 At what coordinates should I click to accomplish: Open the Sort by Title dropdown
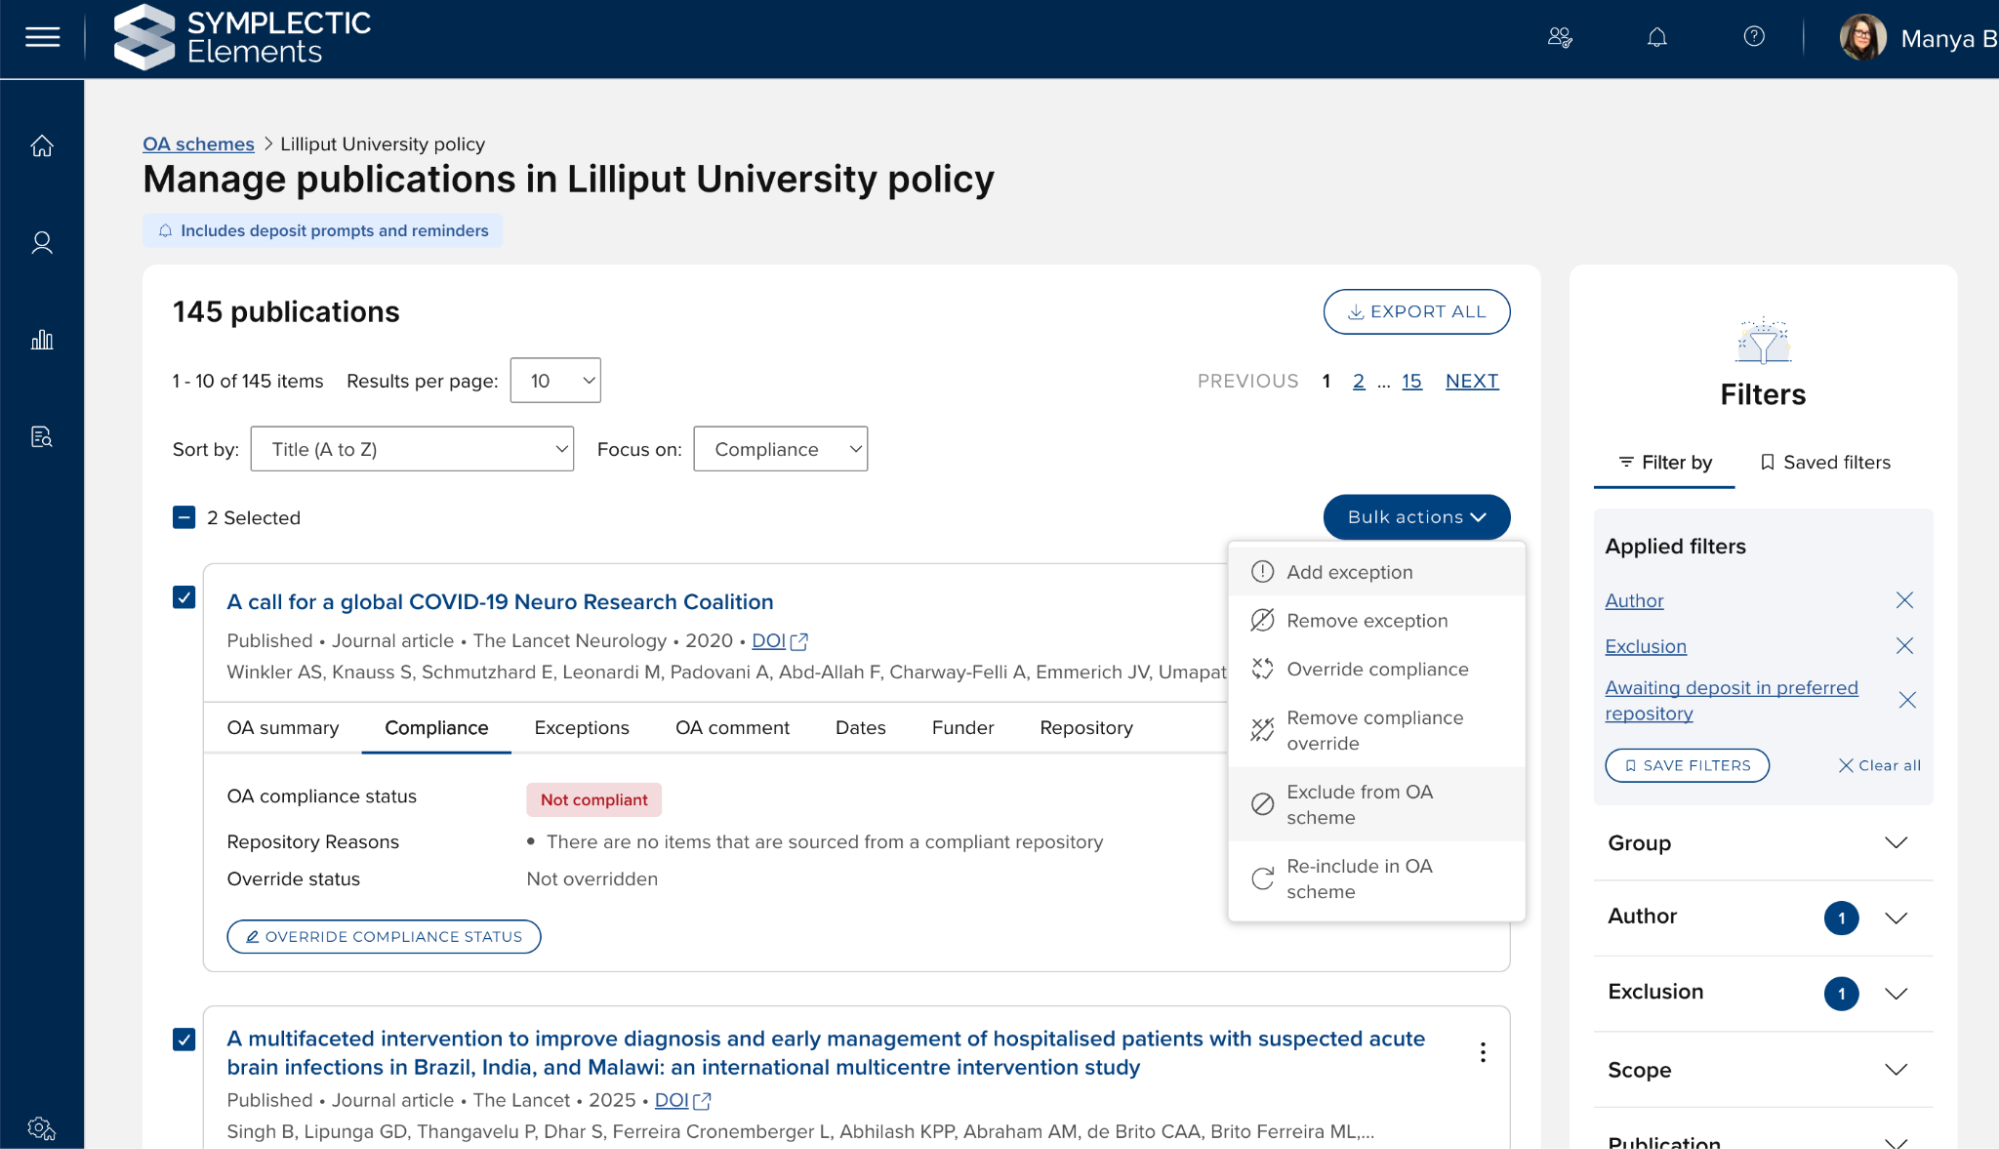(412, 449)
